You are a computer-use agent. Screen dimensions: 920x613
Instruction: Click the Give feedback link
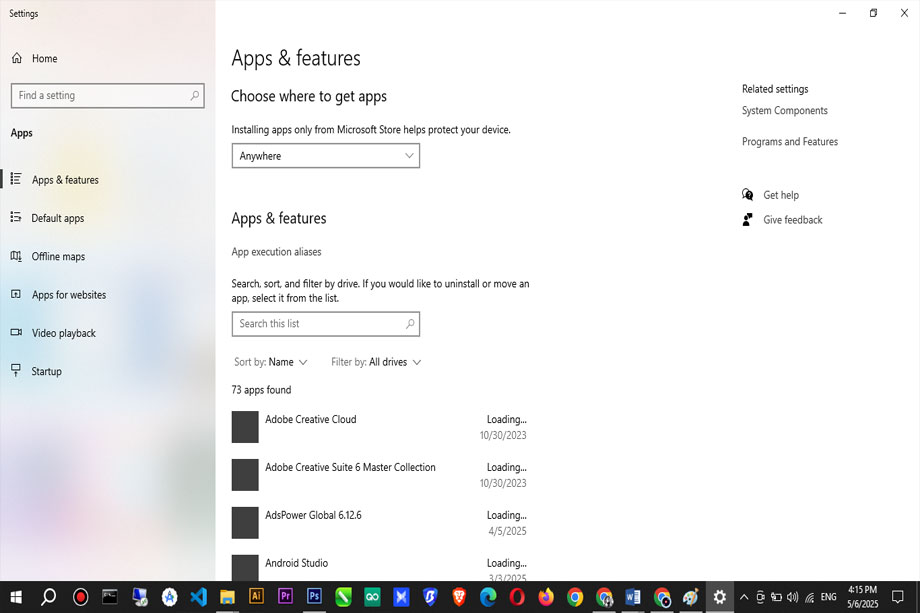[x=793, y=219]
